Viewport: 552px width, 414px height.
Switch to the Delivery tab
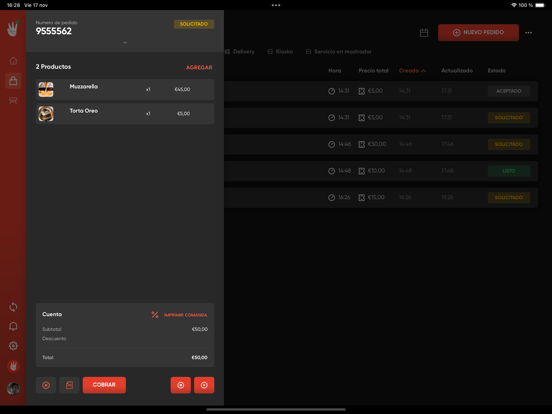point(239,52)
